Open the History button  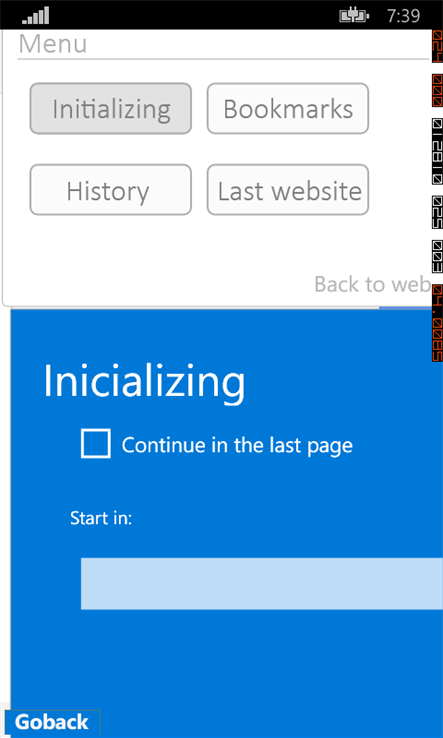(x=111, y=190)
